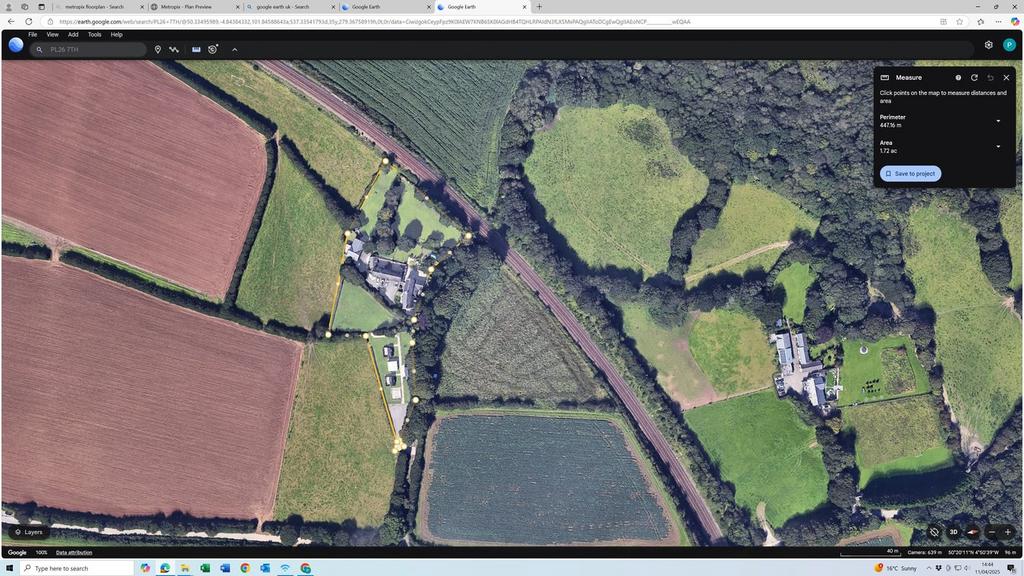Viewport: 1024px width, 576px height.
Task: Expand the Area units dropdown
Action: click(x=998, y=146)
